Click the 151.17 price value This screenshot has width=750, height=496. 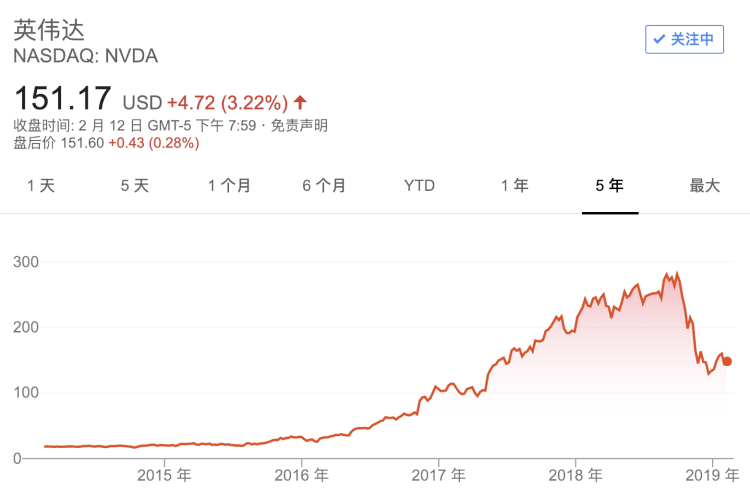[63, 99]
